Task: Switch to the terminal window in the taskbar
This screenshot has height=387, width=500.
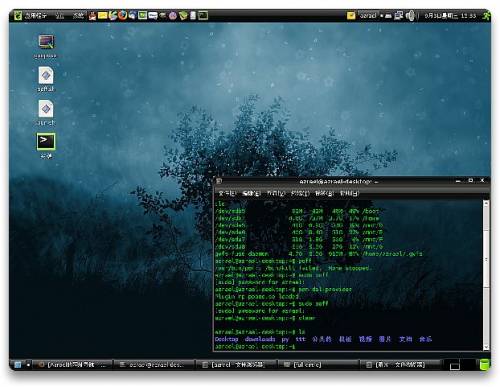Action: (x=153, y=365)
